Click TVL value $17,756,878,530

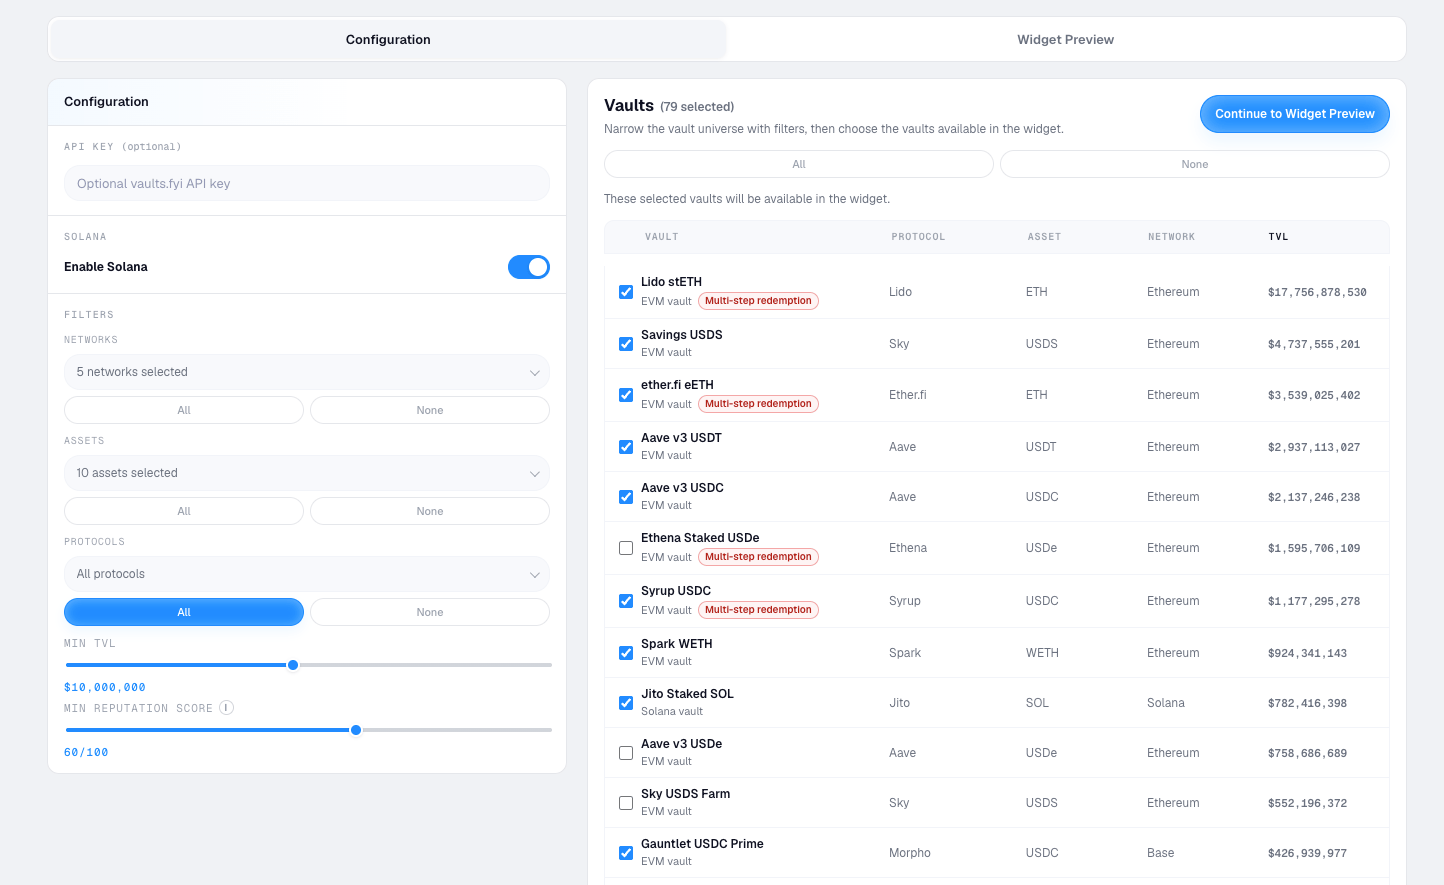coord(1317,292)
